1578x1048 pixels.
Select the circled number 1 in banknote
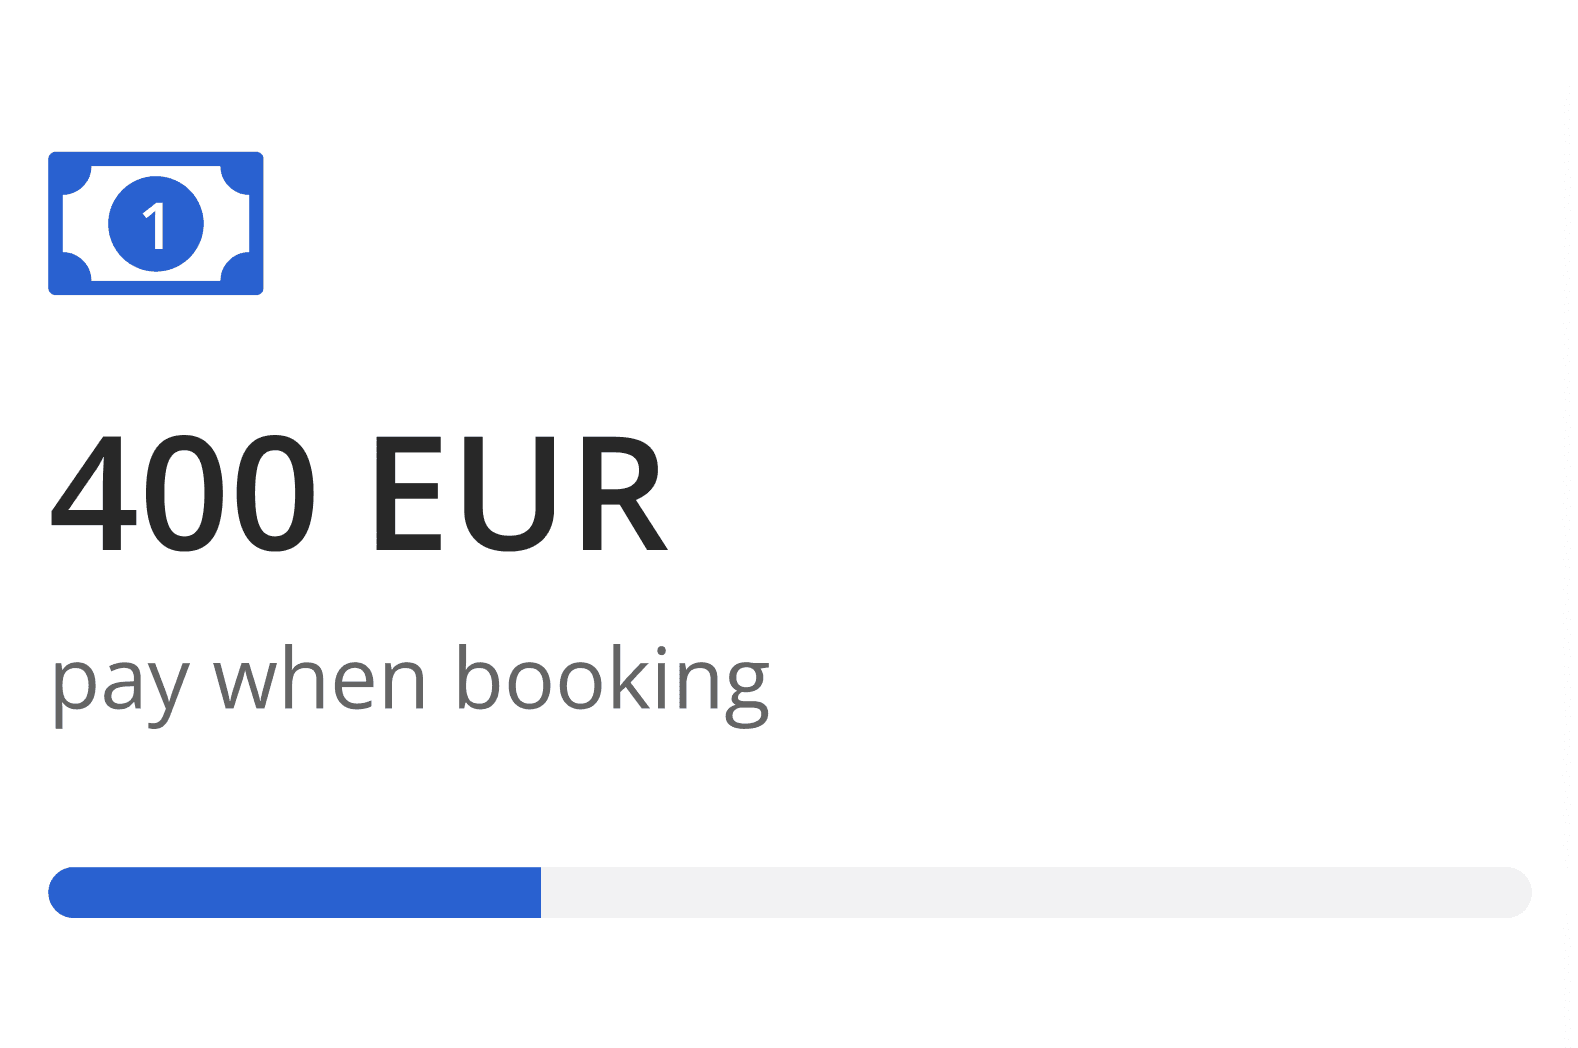click(x=156, y=223)
